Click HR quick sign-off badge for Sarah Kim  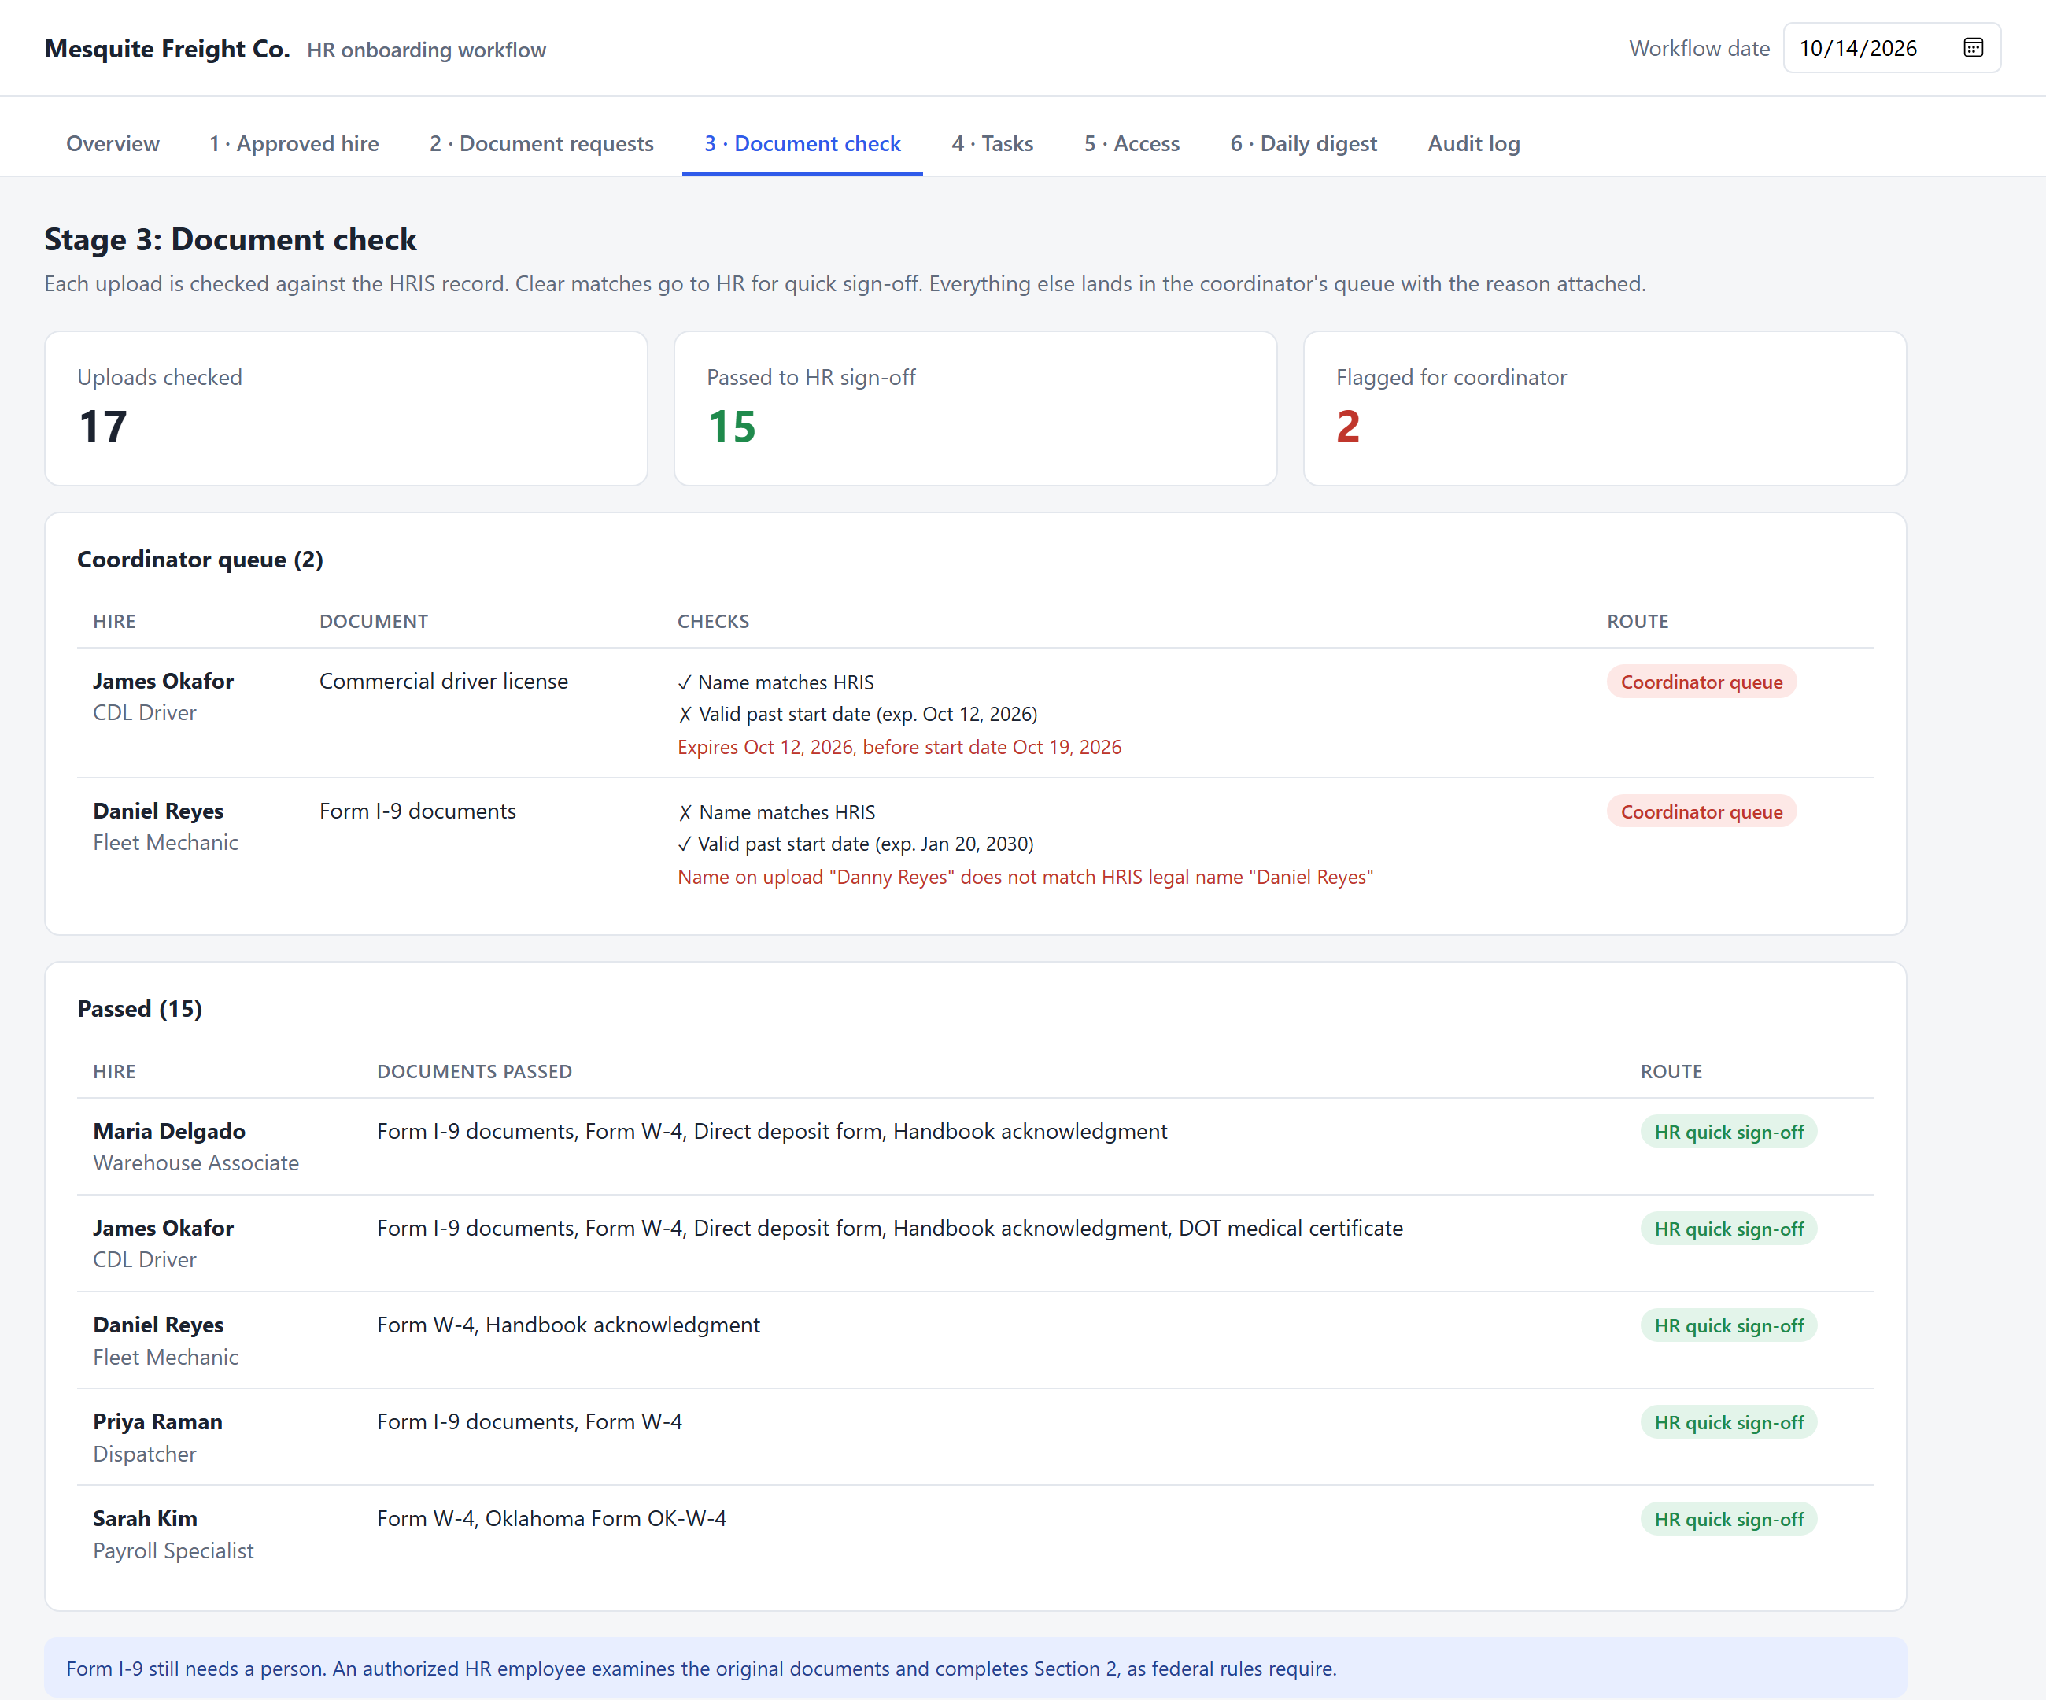click(1728, 1519)
